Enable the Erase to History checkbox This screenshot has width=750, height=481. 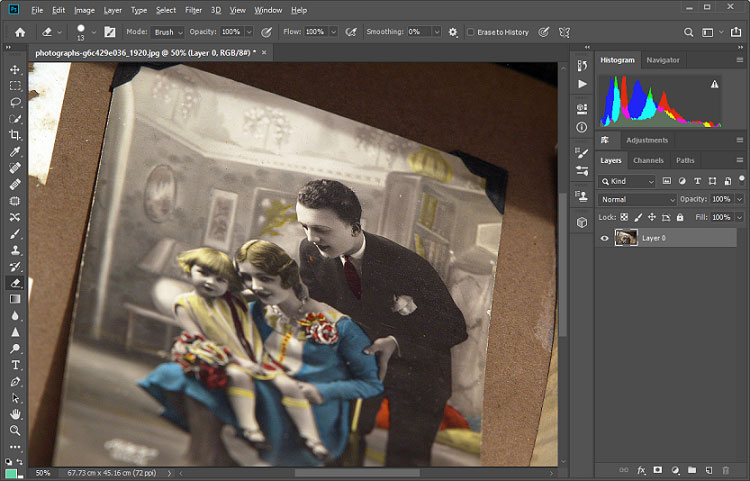[471, 32]
